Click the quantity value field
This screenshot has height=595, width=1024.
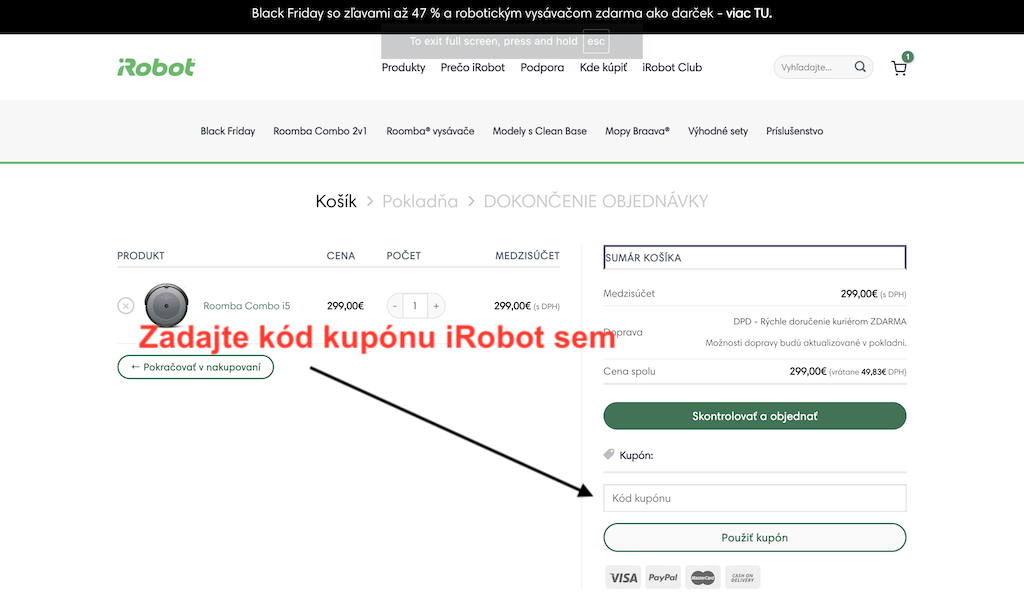coord(415,306)
